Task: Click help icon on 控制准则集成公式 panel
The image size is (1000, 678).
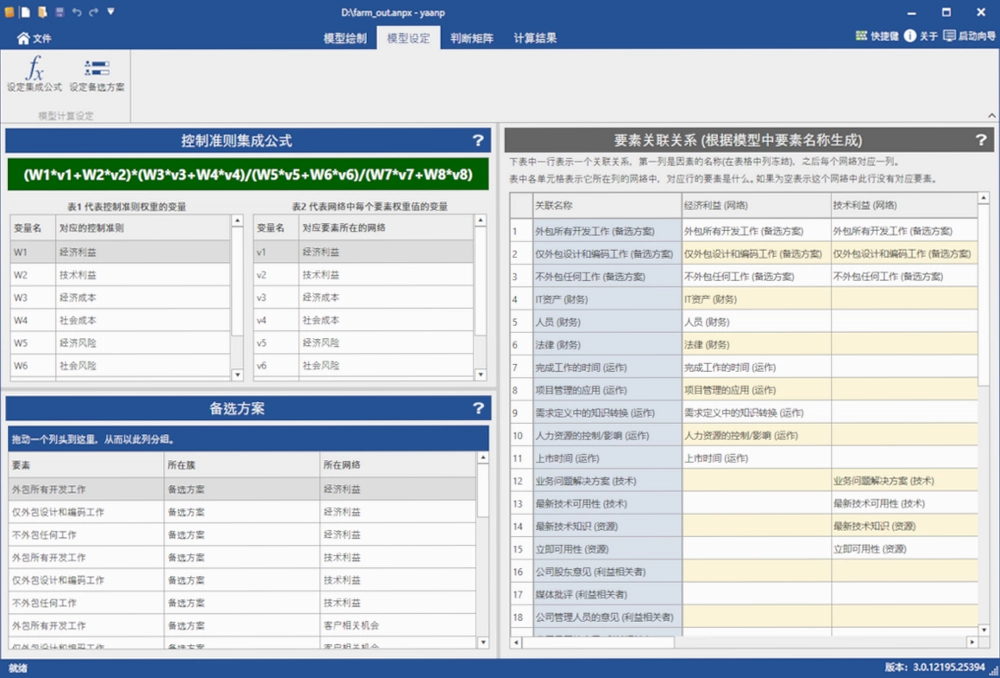Action: point(478,140)
